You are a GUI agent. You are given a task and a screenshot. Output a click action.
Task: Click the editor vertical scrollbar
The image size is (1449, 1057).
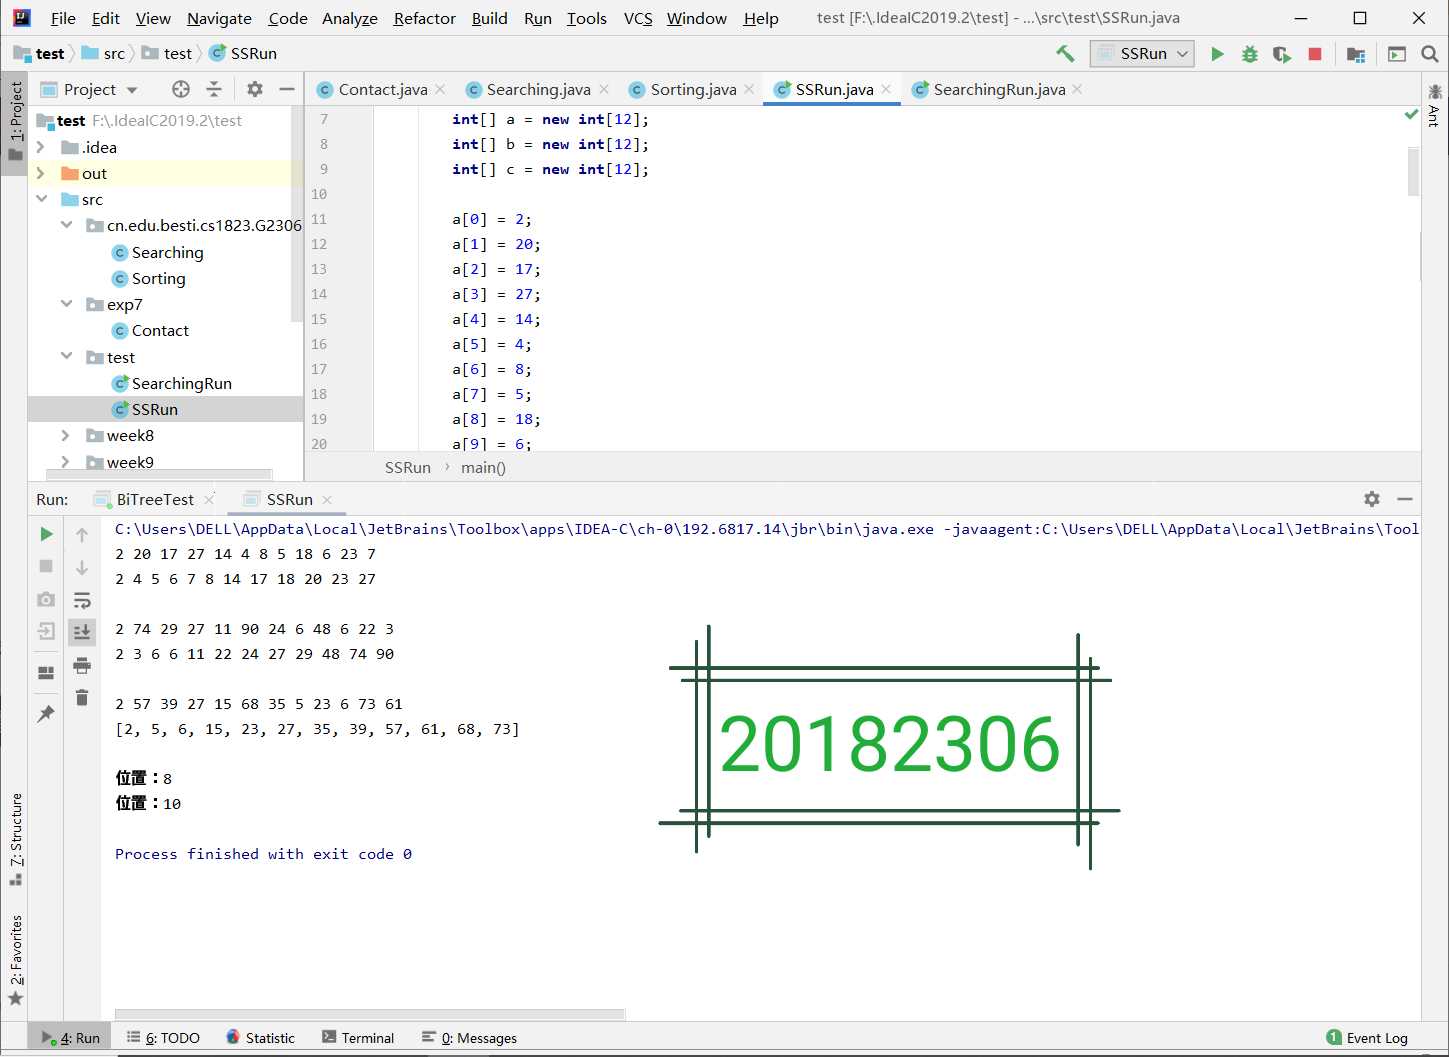point(1413,171)
